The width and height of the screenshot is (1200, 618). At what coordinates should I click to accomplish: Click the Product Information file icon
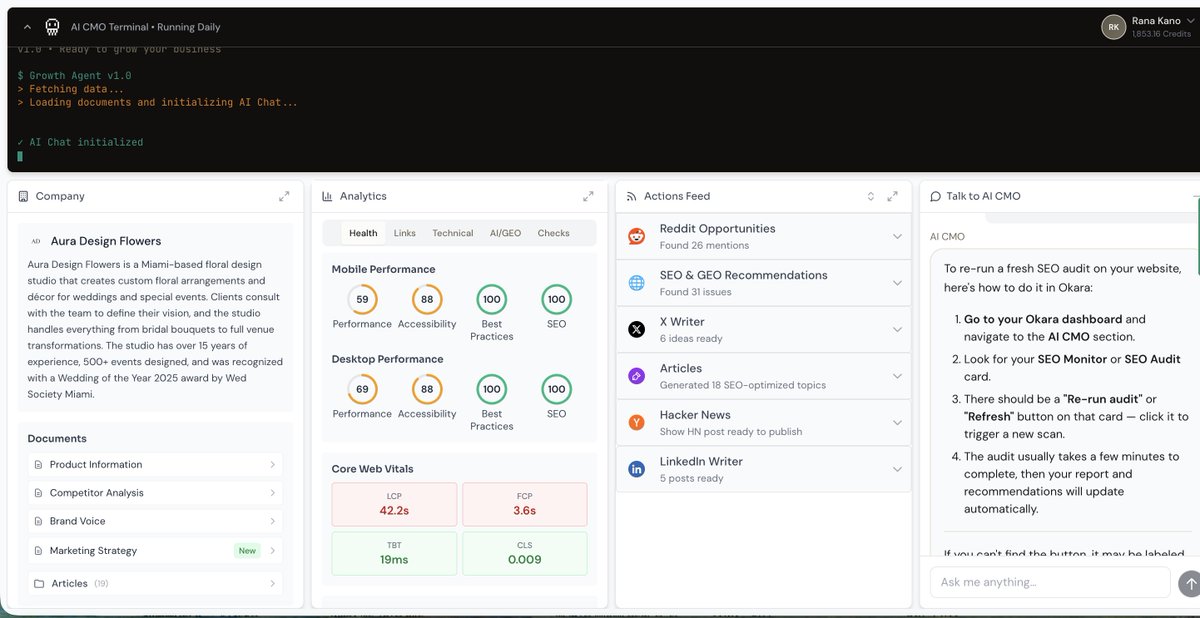click(39, 464)
